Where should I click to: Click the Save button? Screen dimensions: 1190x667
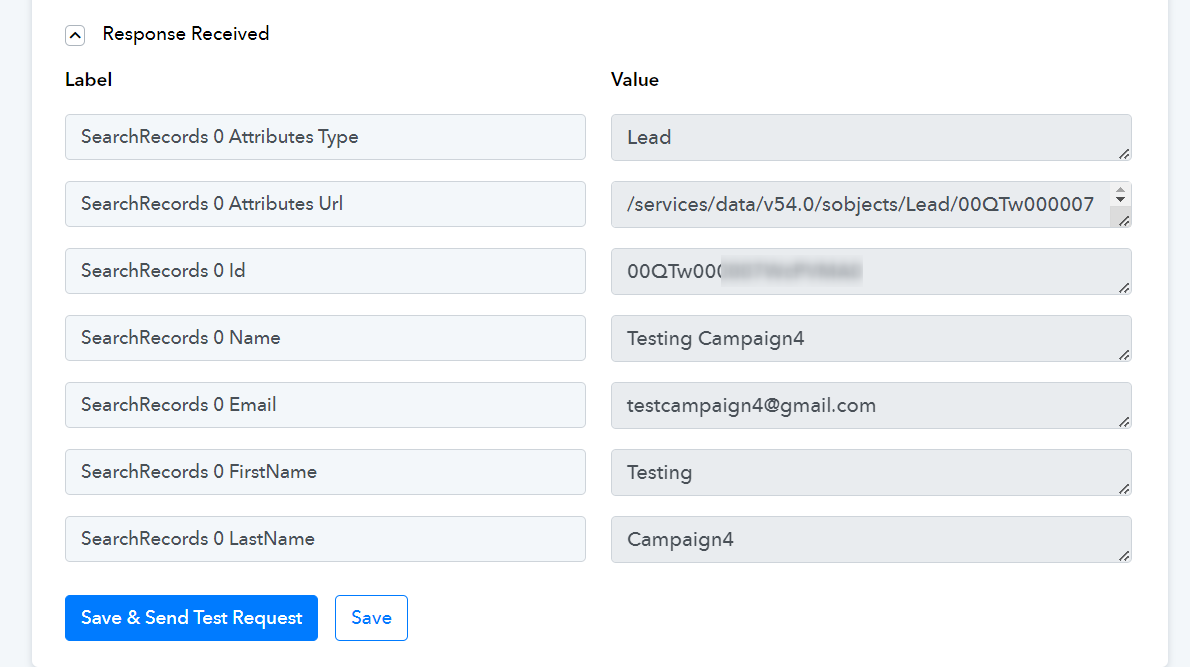point(371,618)
